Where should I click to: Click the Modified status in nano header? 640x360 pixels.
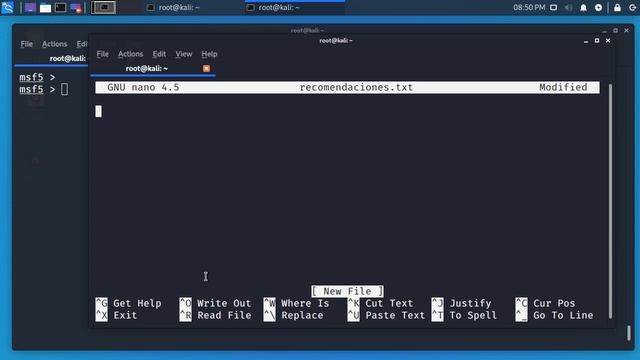(x=563, y=87)
